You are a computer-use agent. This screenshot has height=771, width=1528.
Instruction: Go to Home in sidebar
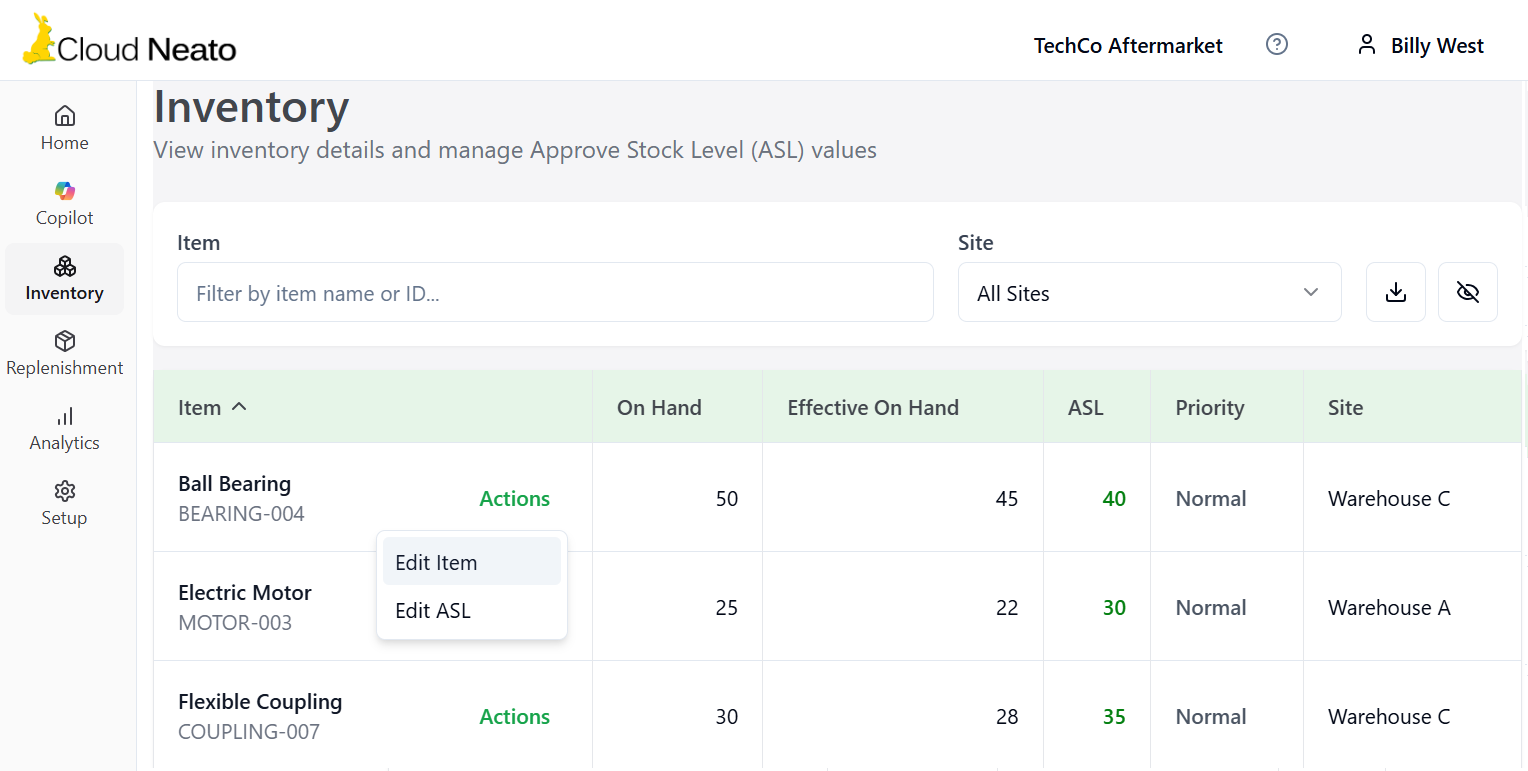point(65,128)
